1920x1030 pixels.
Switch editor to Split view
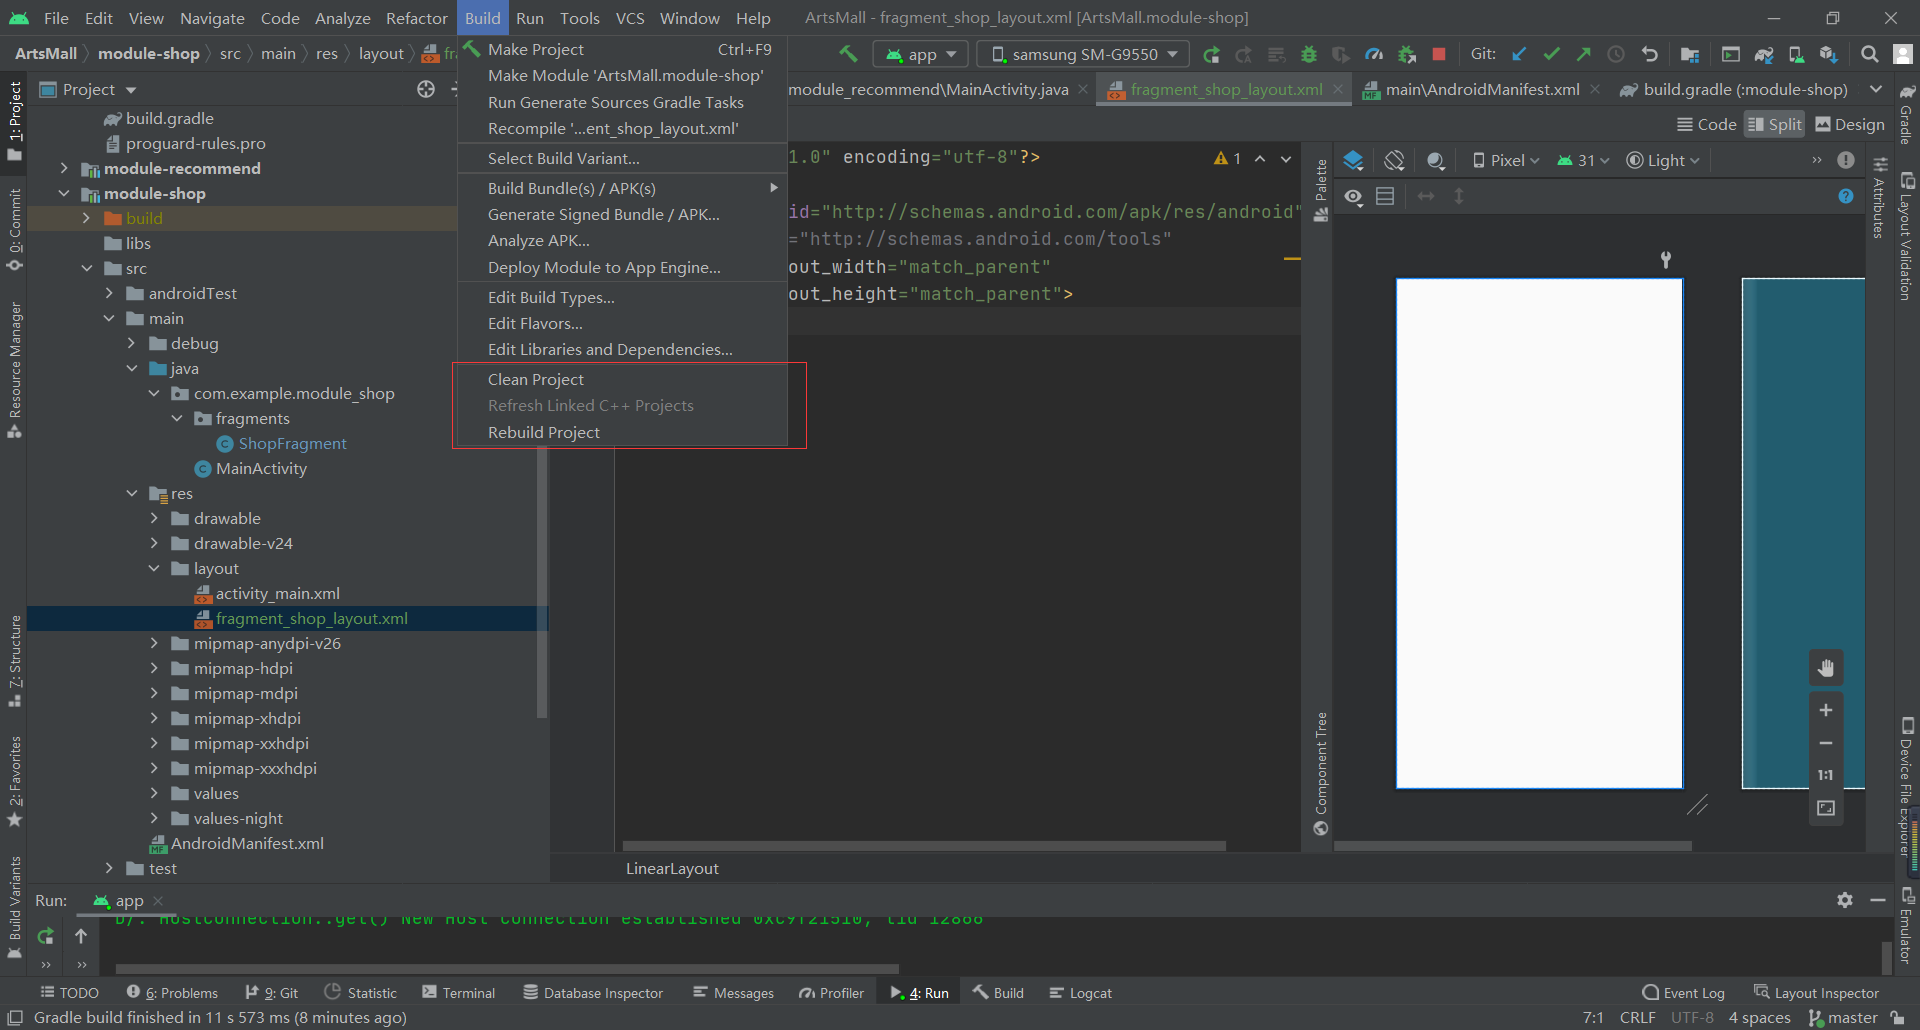point(1775,124)
